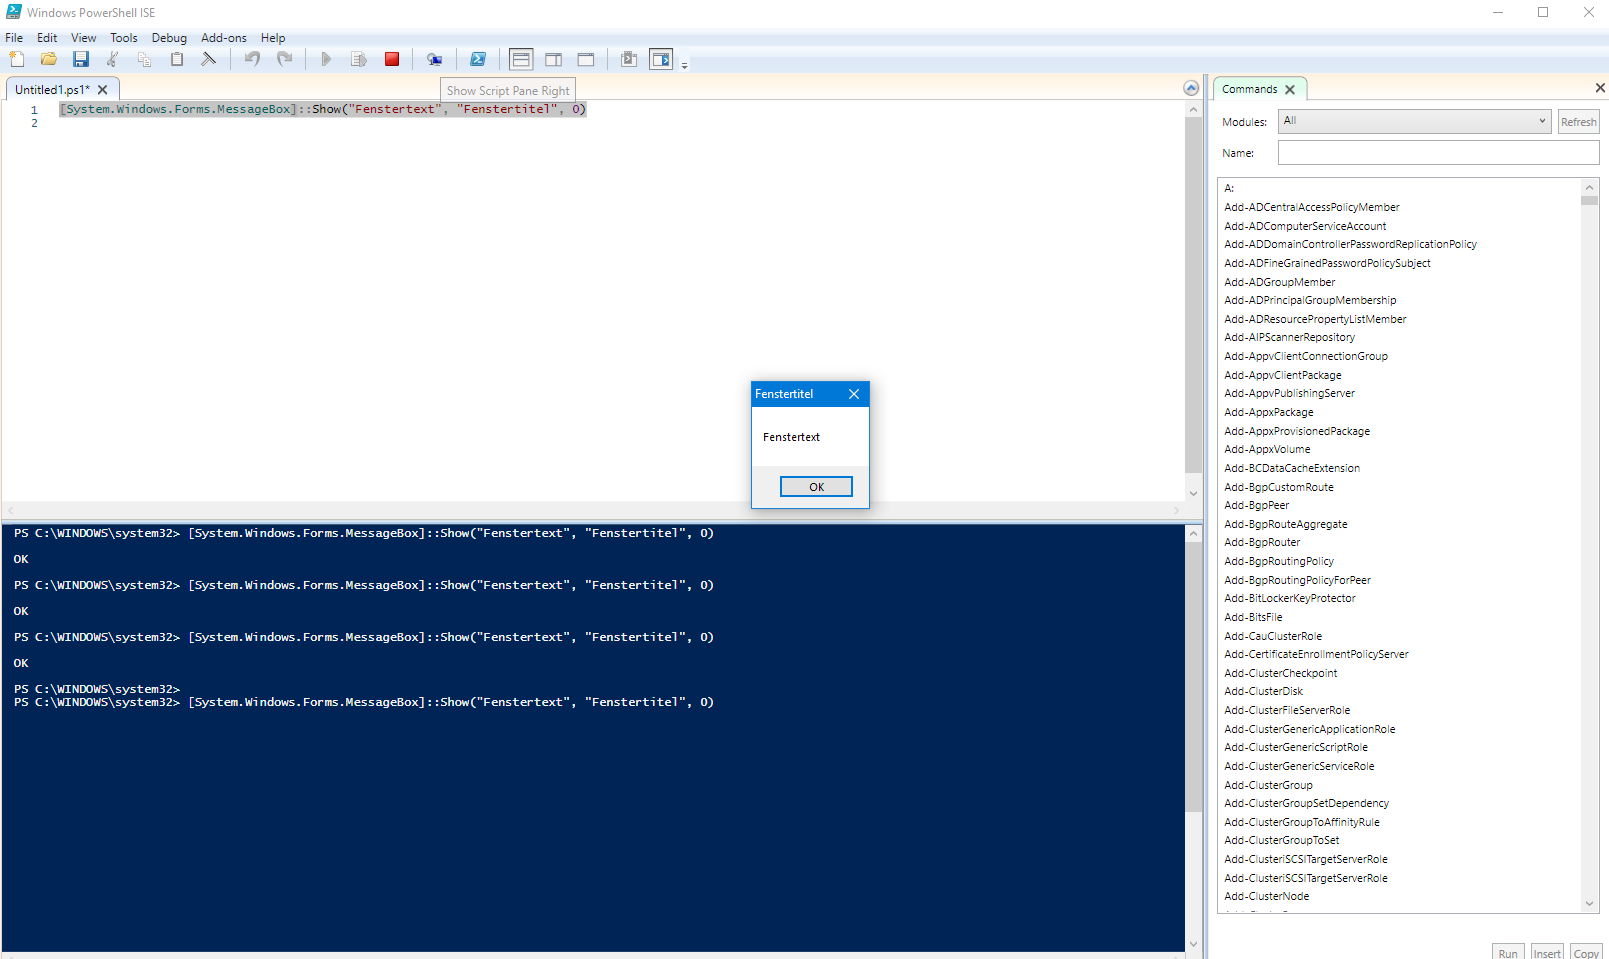1609x959 pixels.
Task: Open the File menu
Action: (x=14, y=38)
